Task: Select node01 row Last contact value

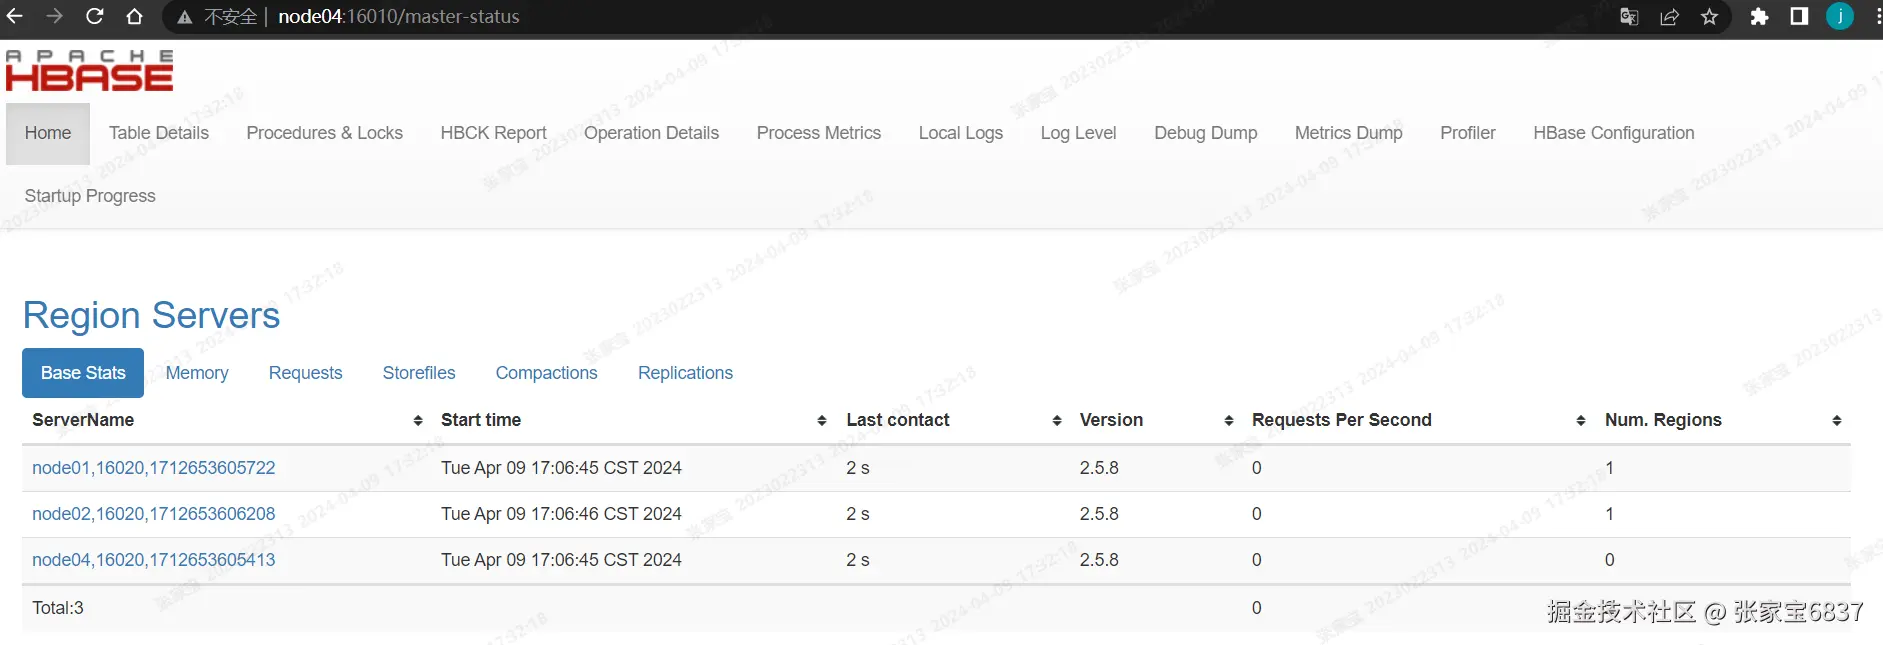Action: coord(858,468)
